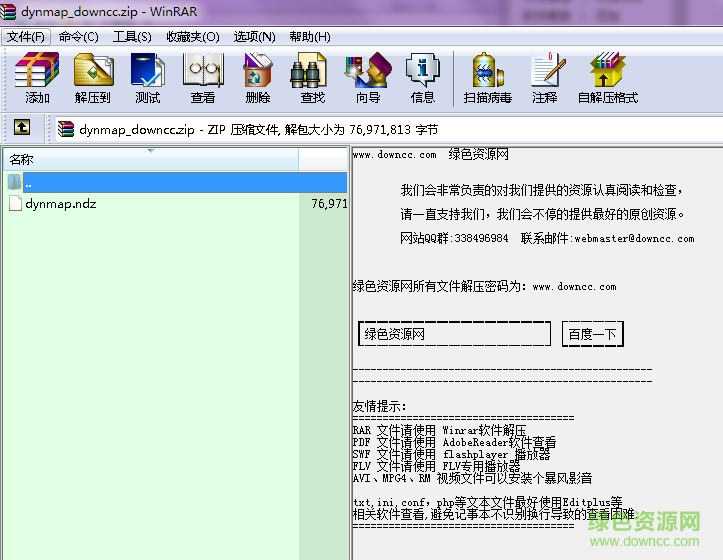Click the archive icon in address bar
723x560 pixels.
65,129
